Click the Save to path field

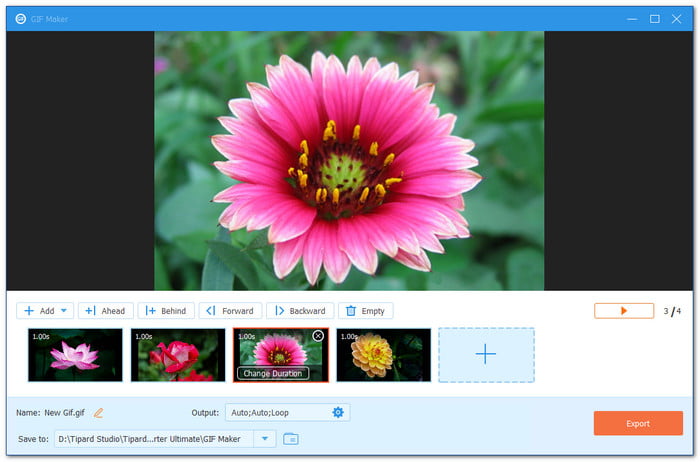[x=154, y=439]
